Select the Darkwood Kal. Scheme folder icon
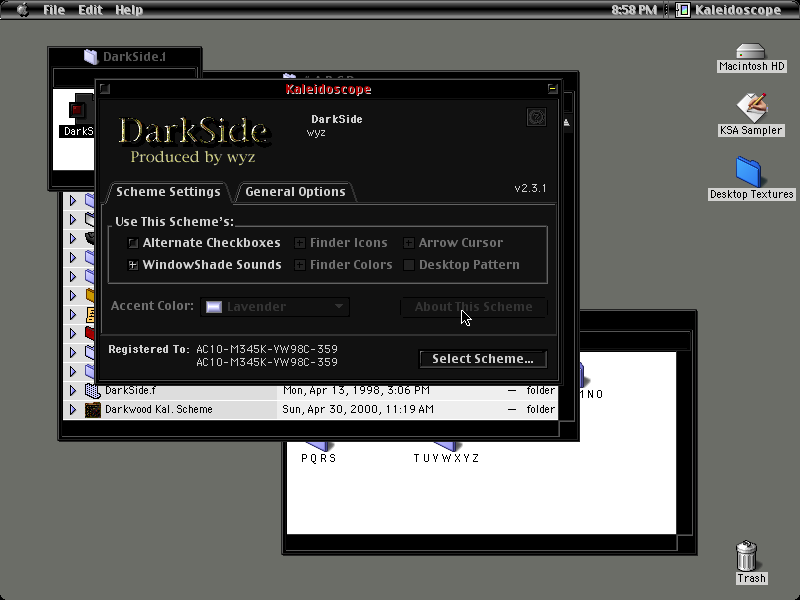 [x=92, y=410]
